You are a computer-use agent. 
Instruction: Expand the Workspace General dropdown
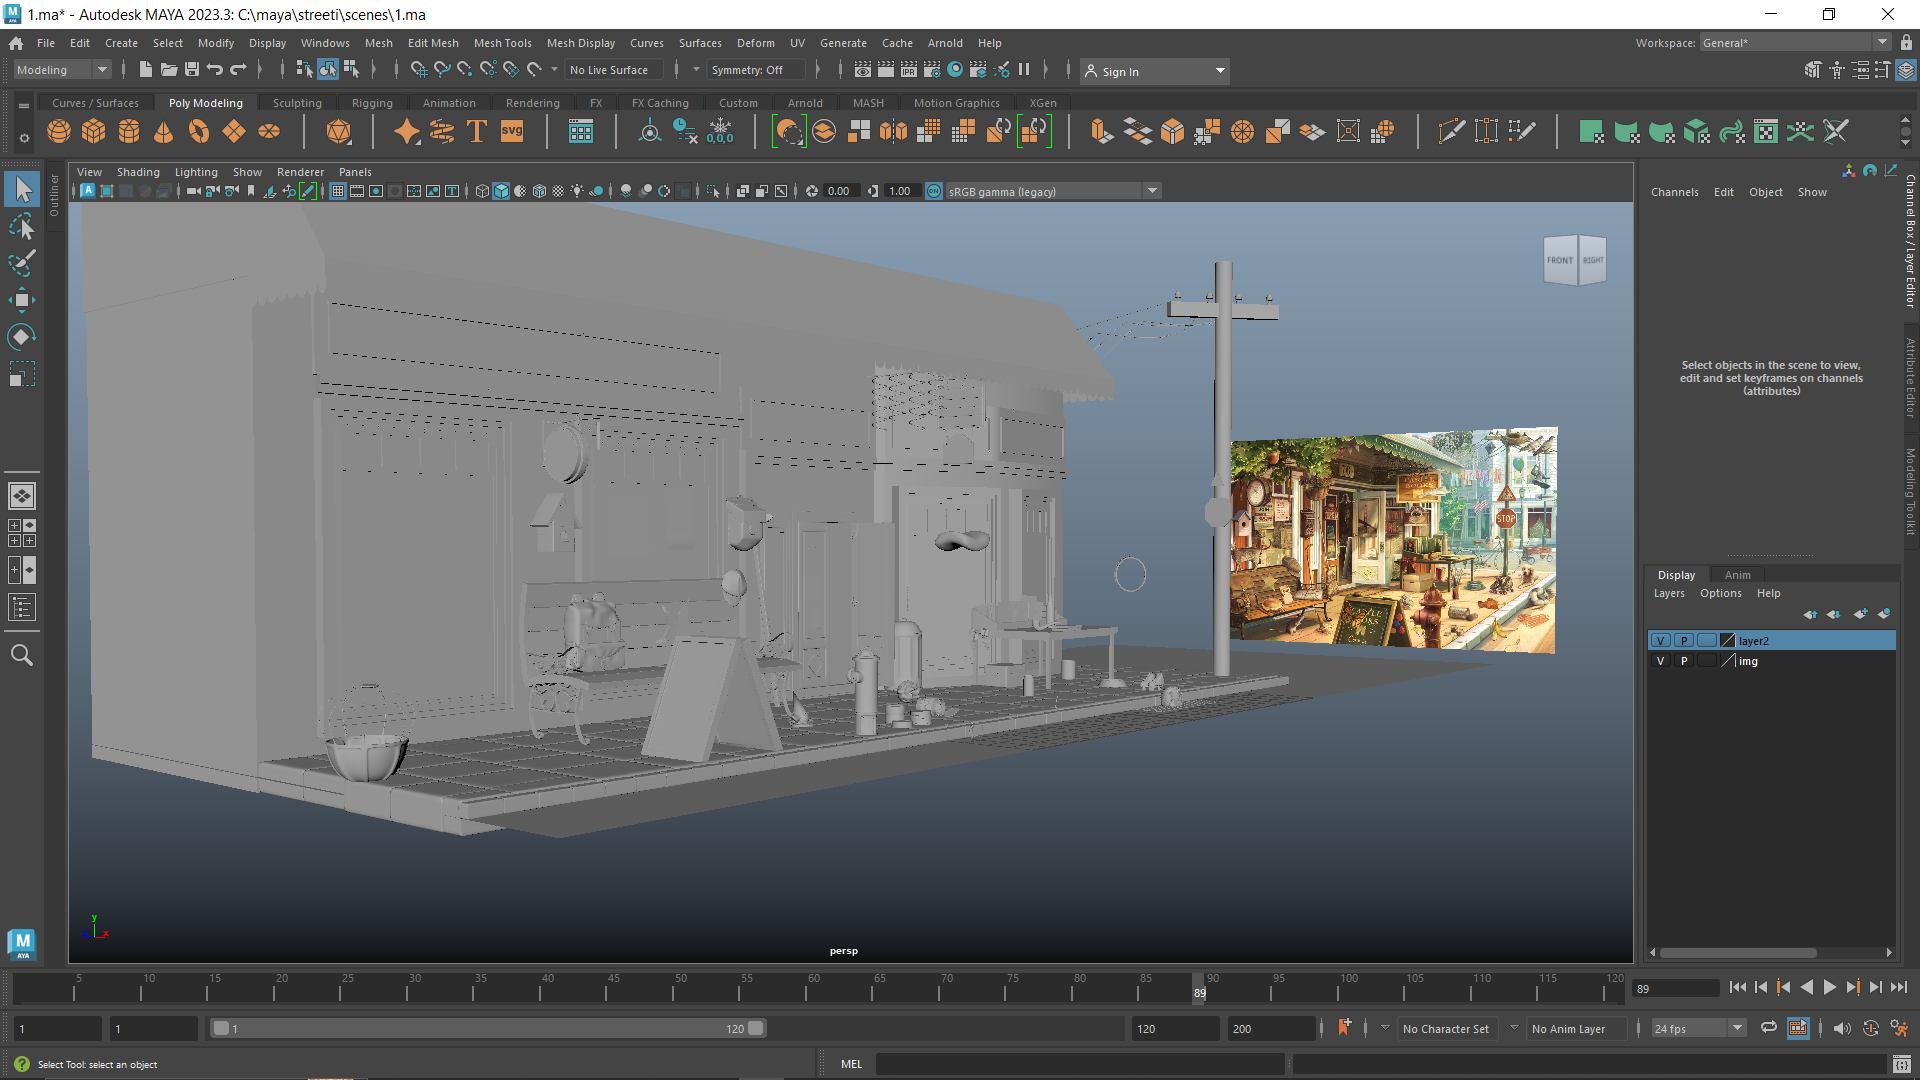click(1884, 41)
